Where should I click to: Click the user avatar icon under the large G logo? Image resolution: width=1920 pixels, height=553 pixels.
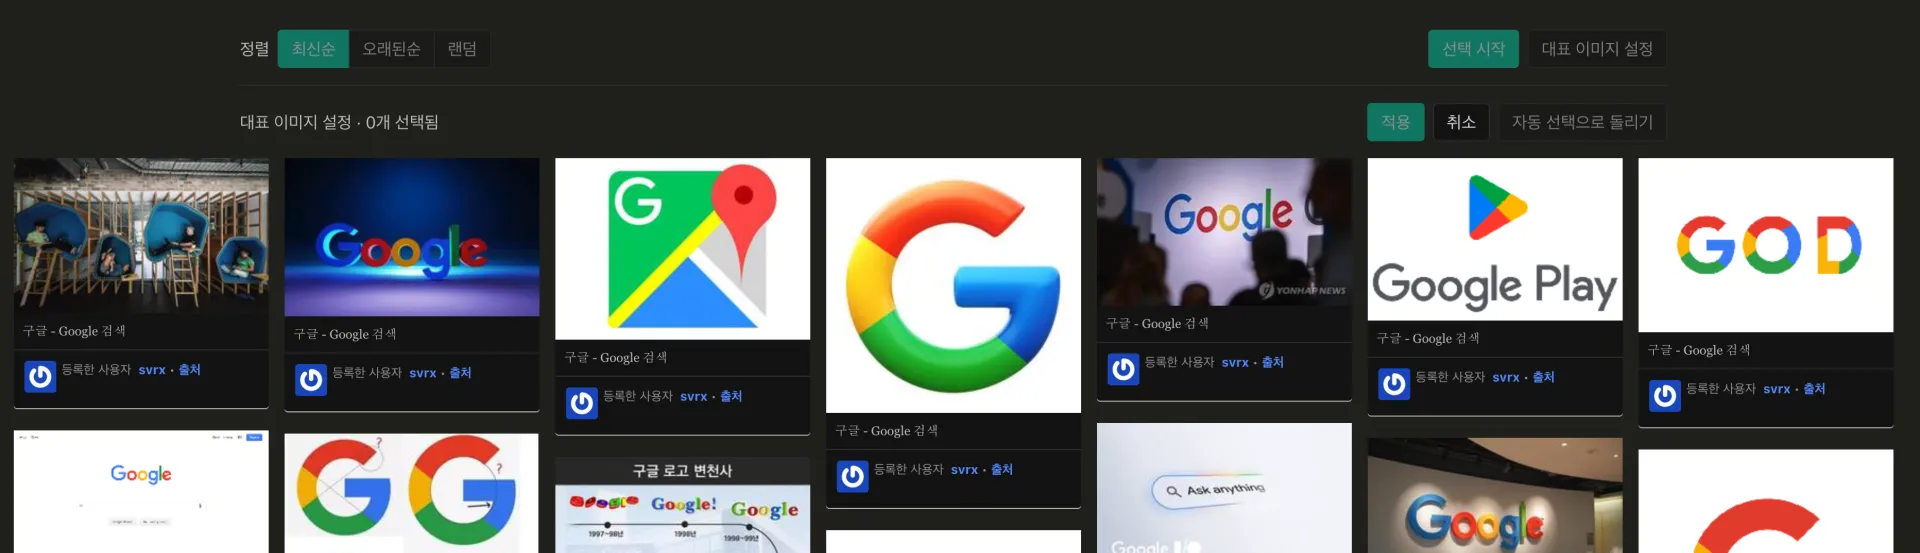click(853, 477)
